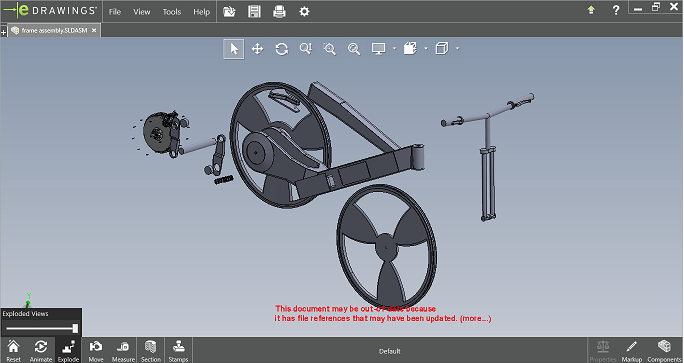Click the Default configuration label
The height and width of the screenshot is (363, 684).
390,351
